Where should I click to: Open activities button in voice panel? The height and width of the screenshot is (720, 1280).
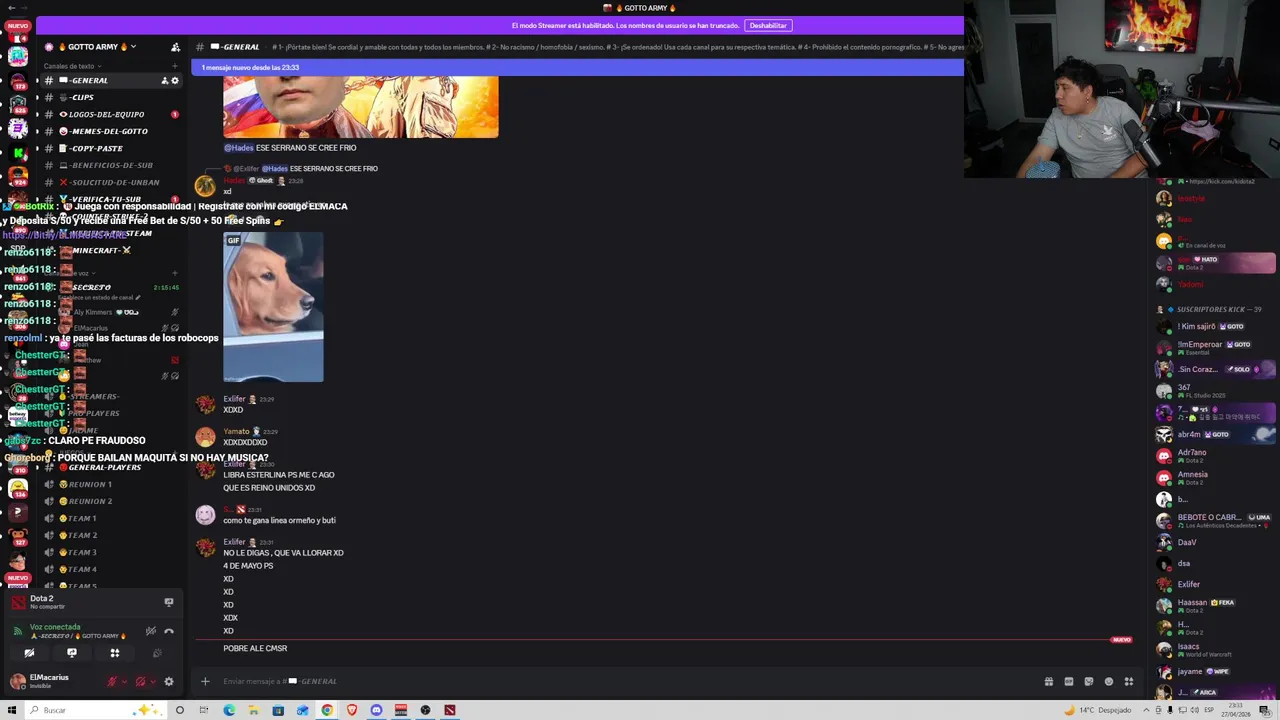pos(115,653)
